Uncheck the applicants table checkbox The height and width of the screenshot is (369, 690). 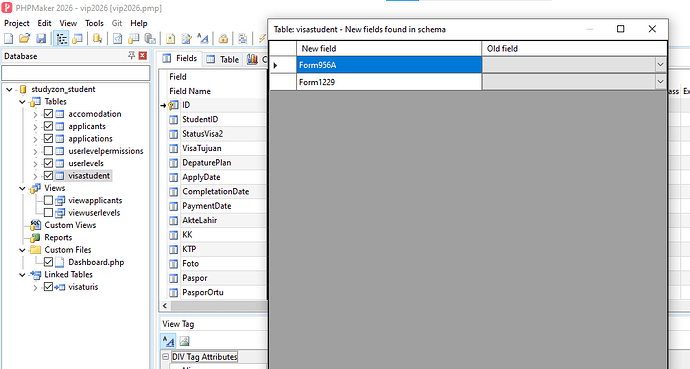(48, 126)
